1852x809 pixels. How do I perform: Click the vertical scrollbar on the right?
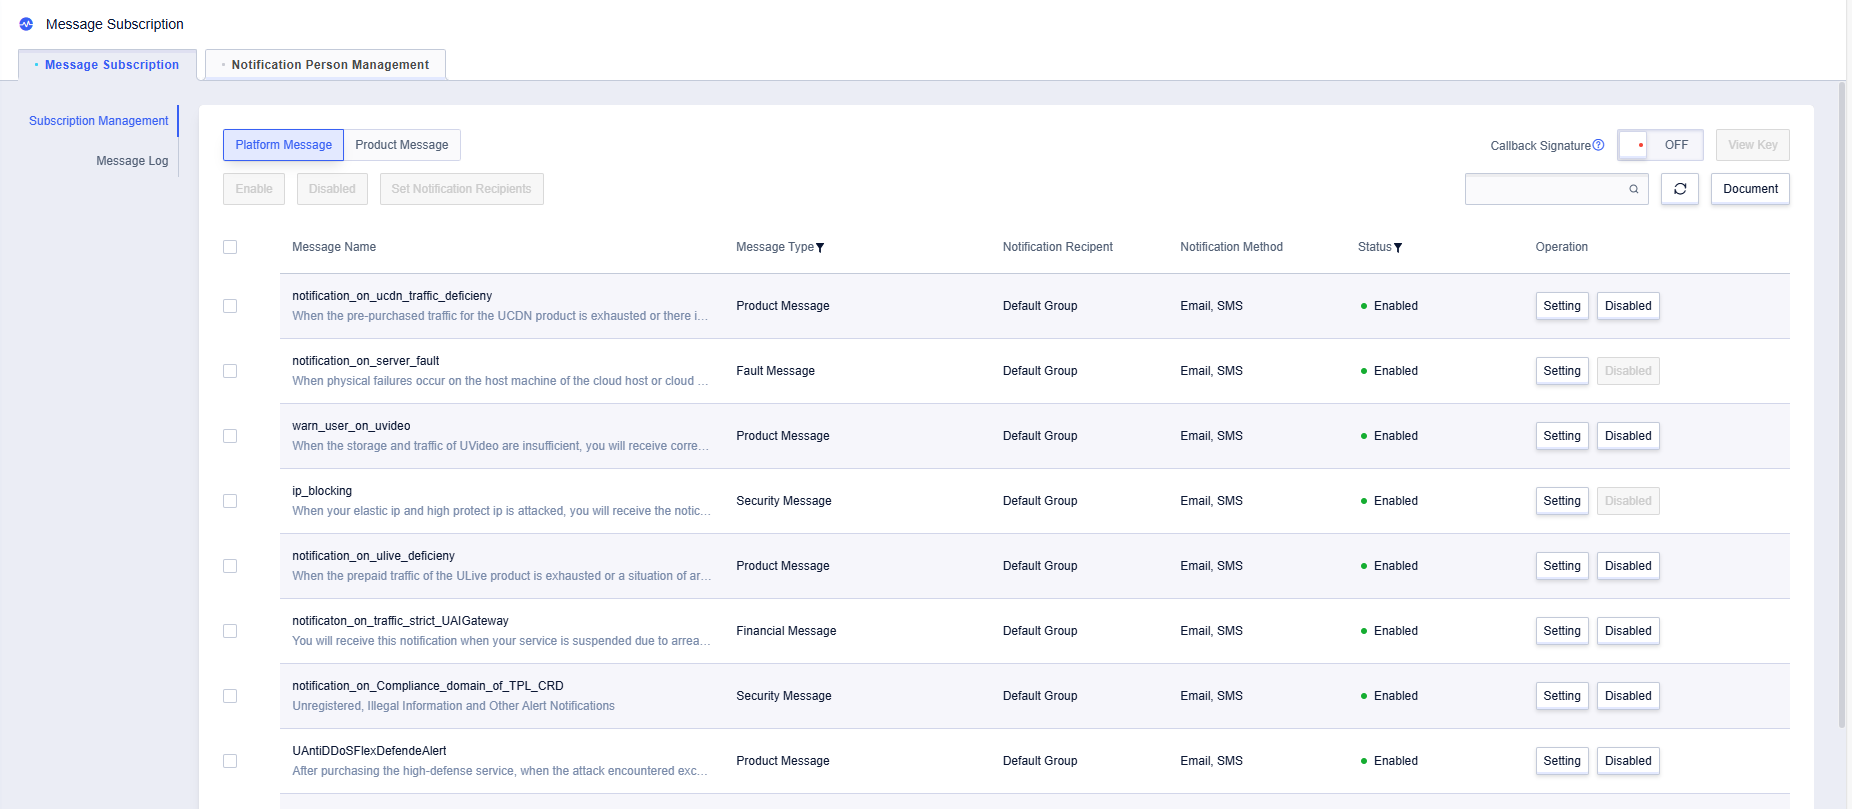point(1842,400)
